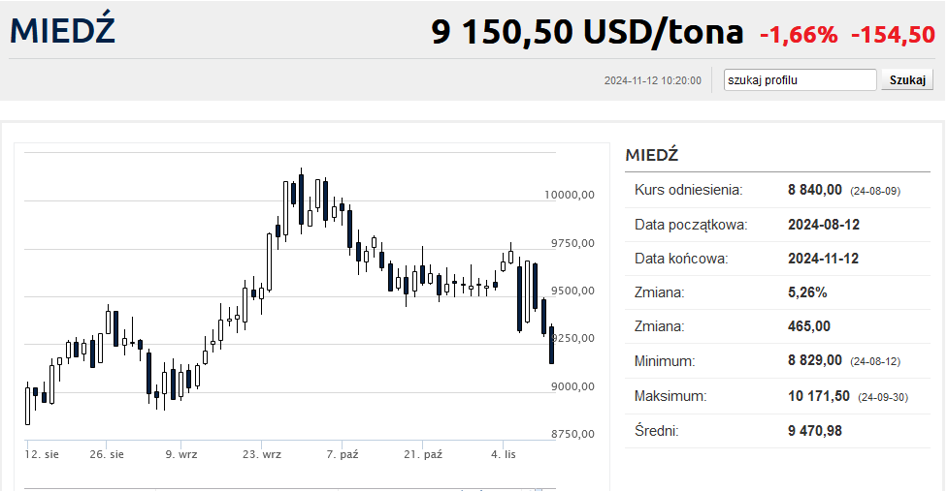Screen dimensions: 948x491
Task: Click the '23. wrz' date axis label
Action: pos(263,454)
